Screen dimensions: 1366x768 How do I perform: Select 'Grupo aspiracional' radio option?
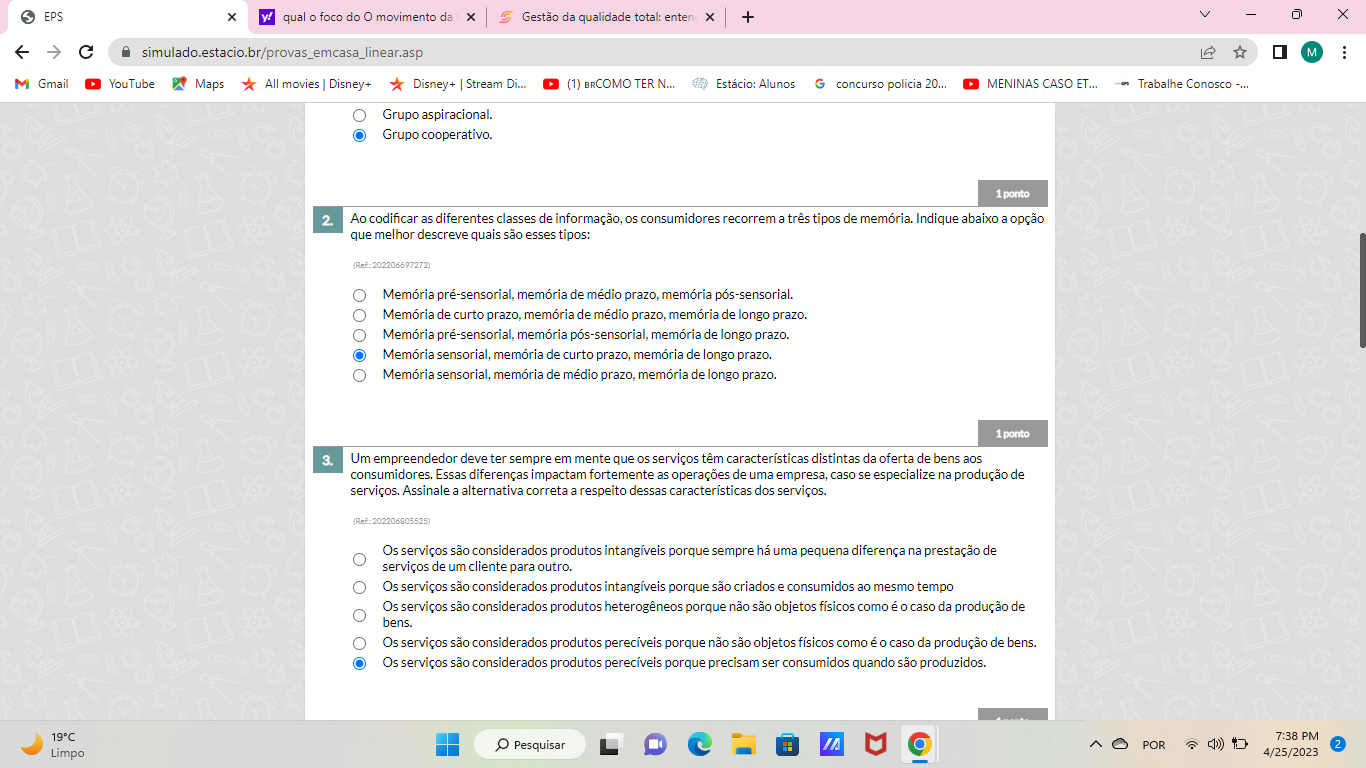(x=360, y=115)
